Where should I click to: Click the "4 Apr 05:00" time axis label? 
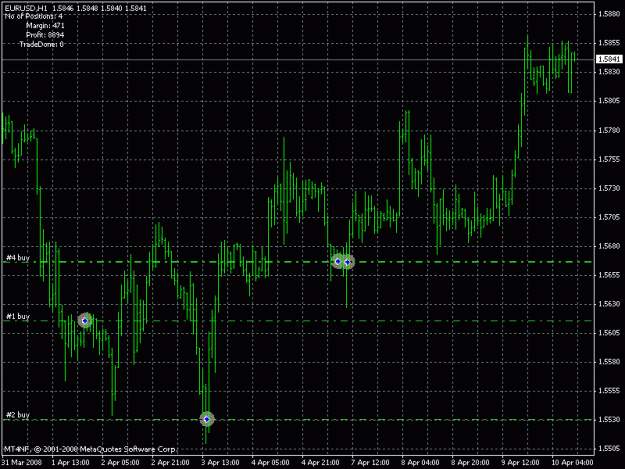pyautogui.click(x=270, y=463)
